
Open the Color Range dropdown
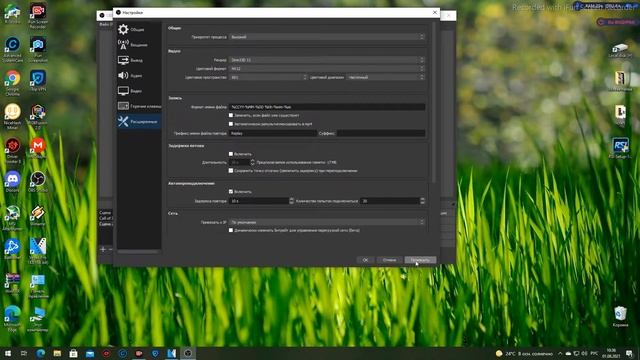tap(386, 77)
